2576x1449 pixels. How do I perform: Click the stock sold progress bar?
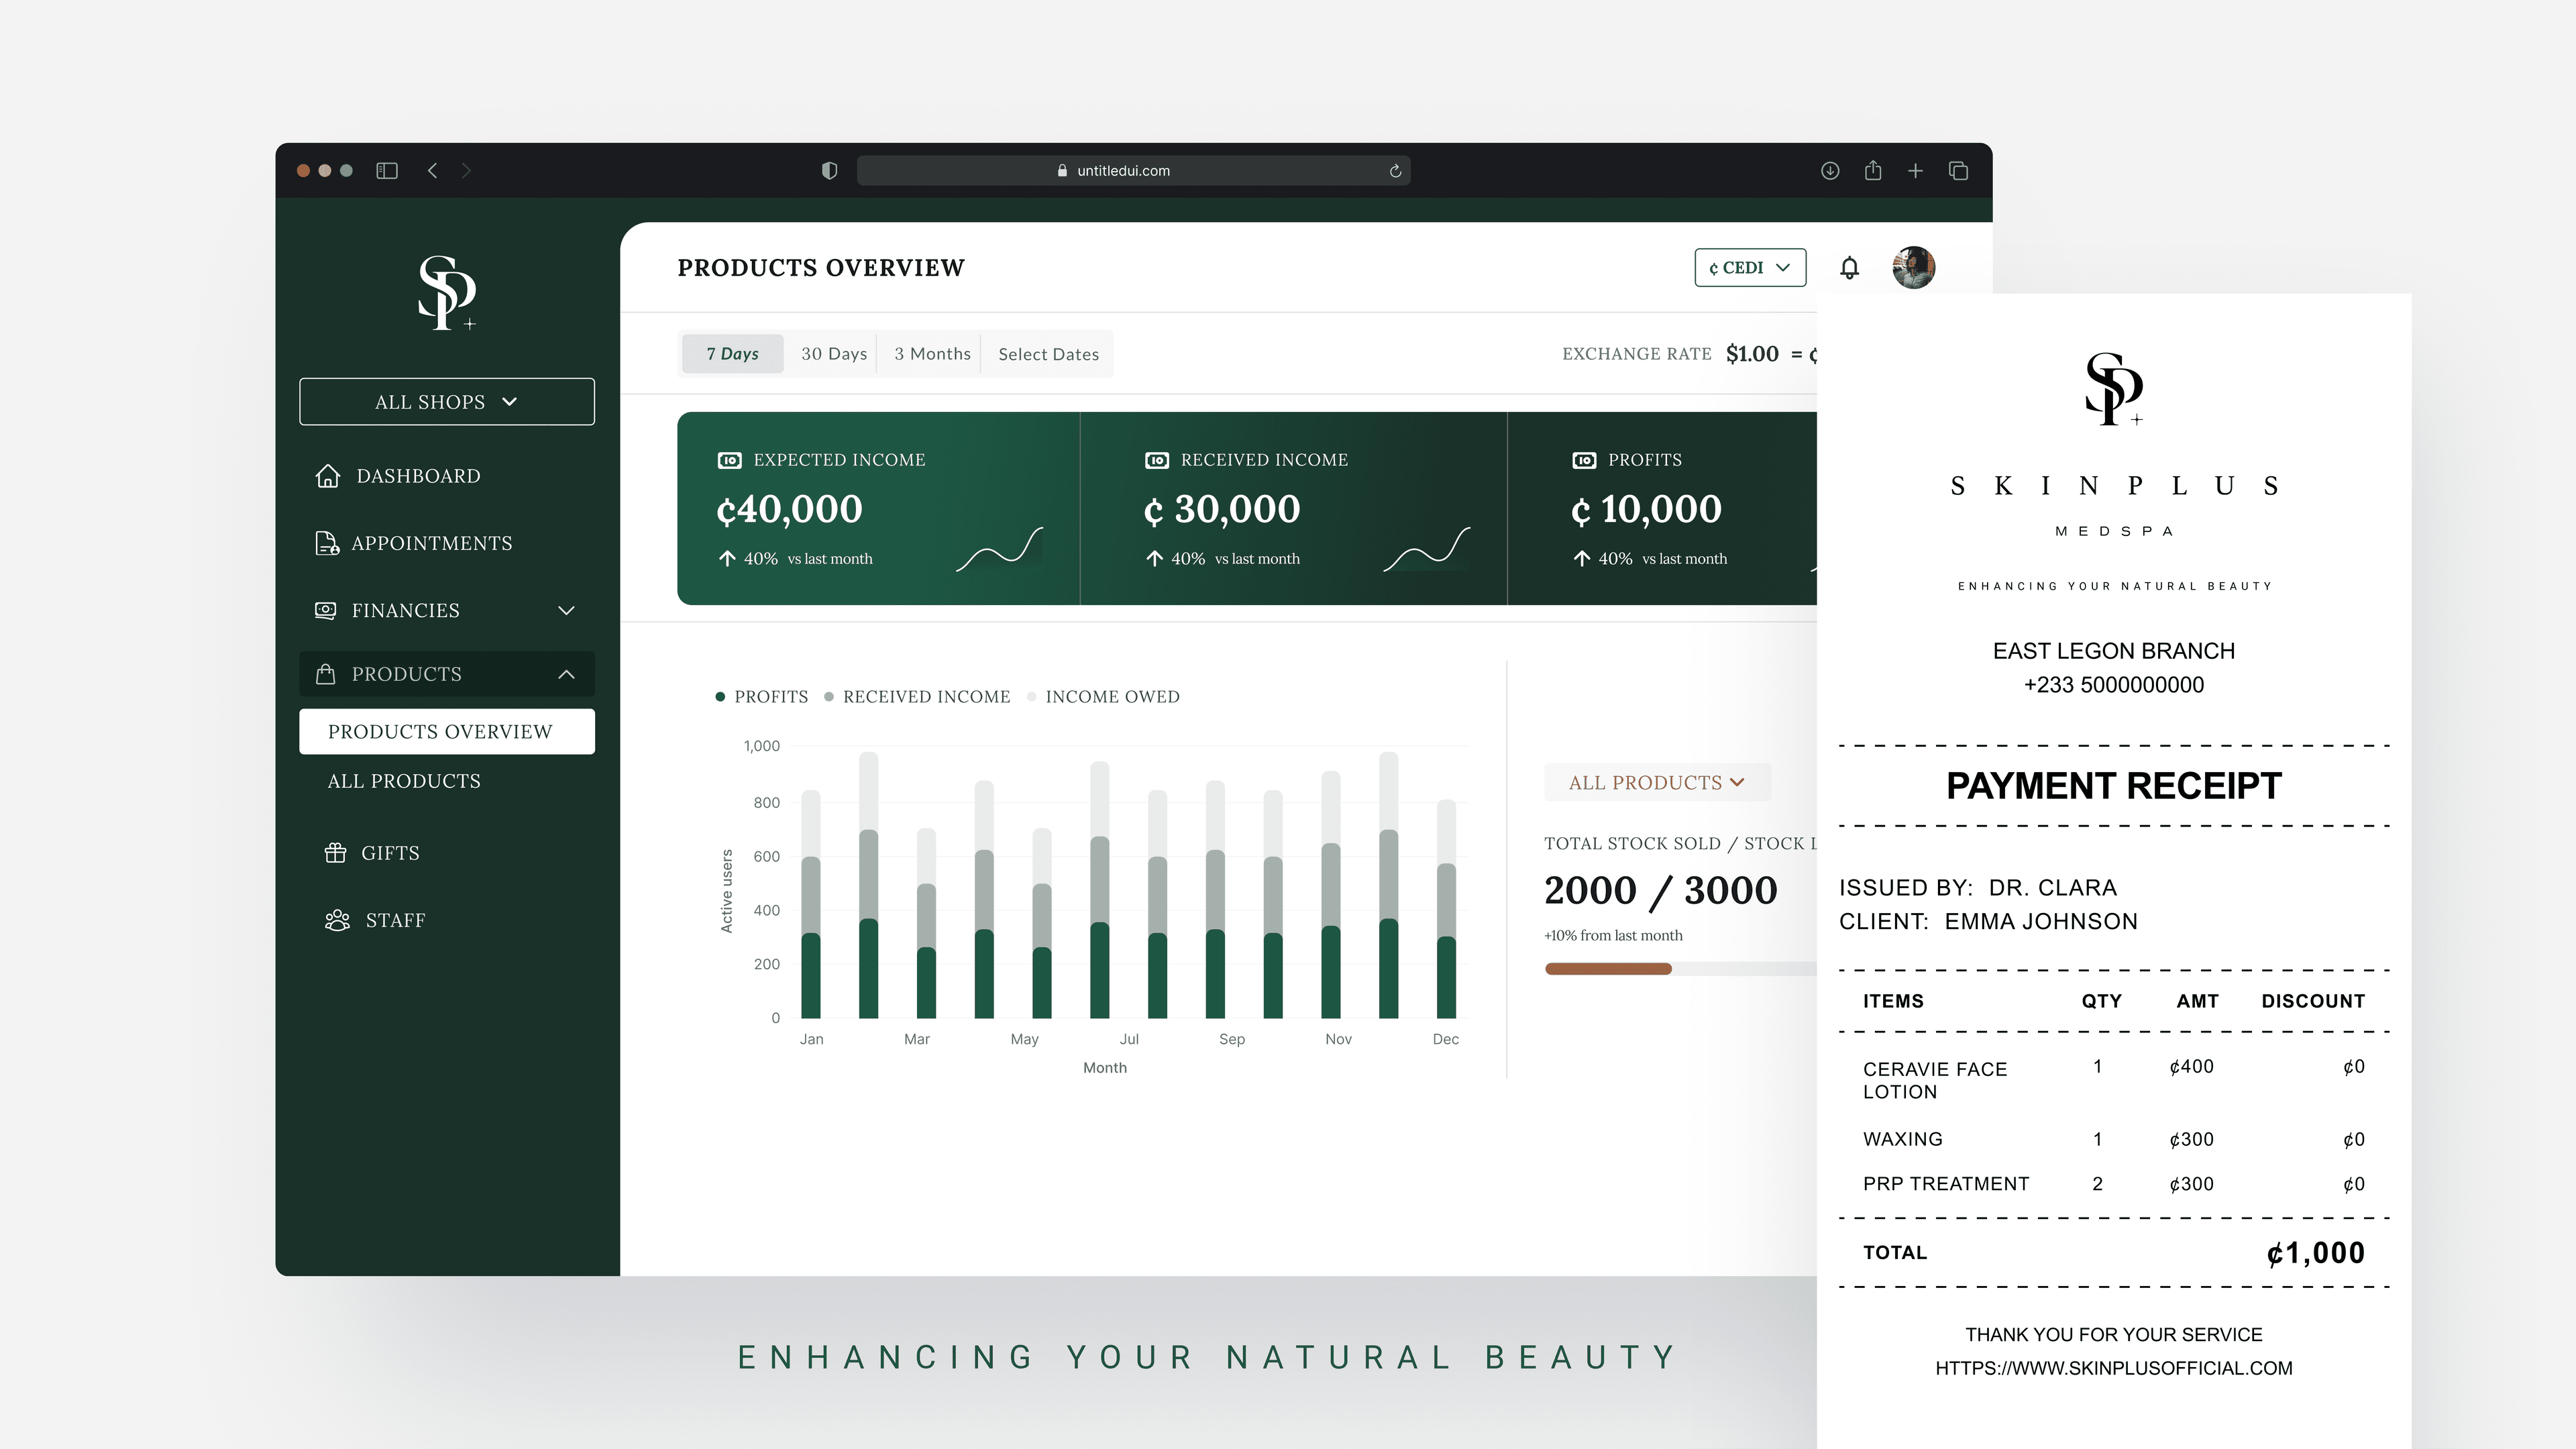1681,968
